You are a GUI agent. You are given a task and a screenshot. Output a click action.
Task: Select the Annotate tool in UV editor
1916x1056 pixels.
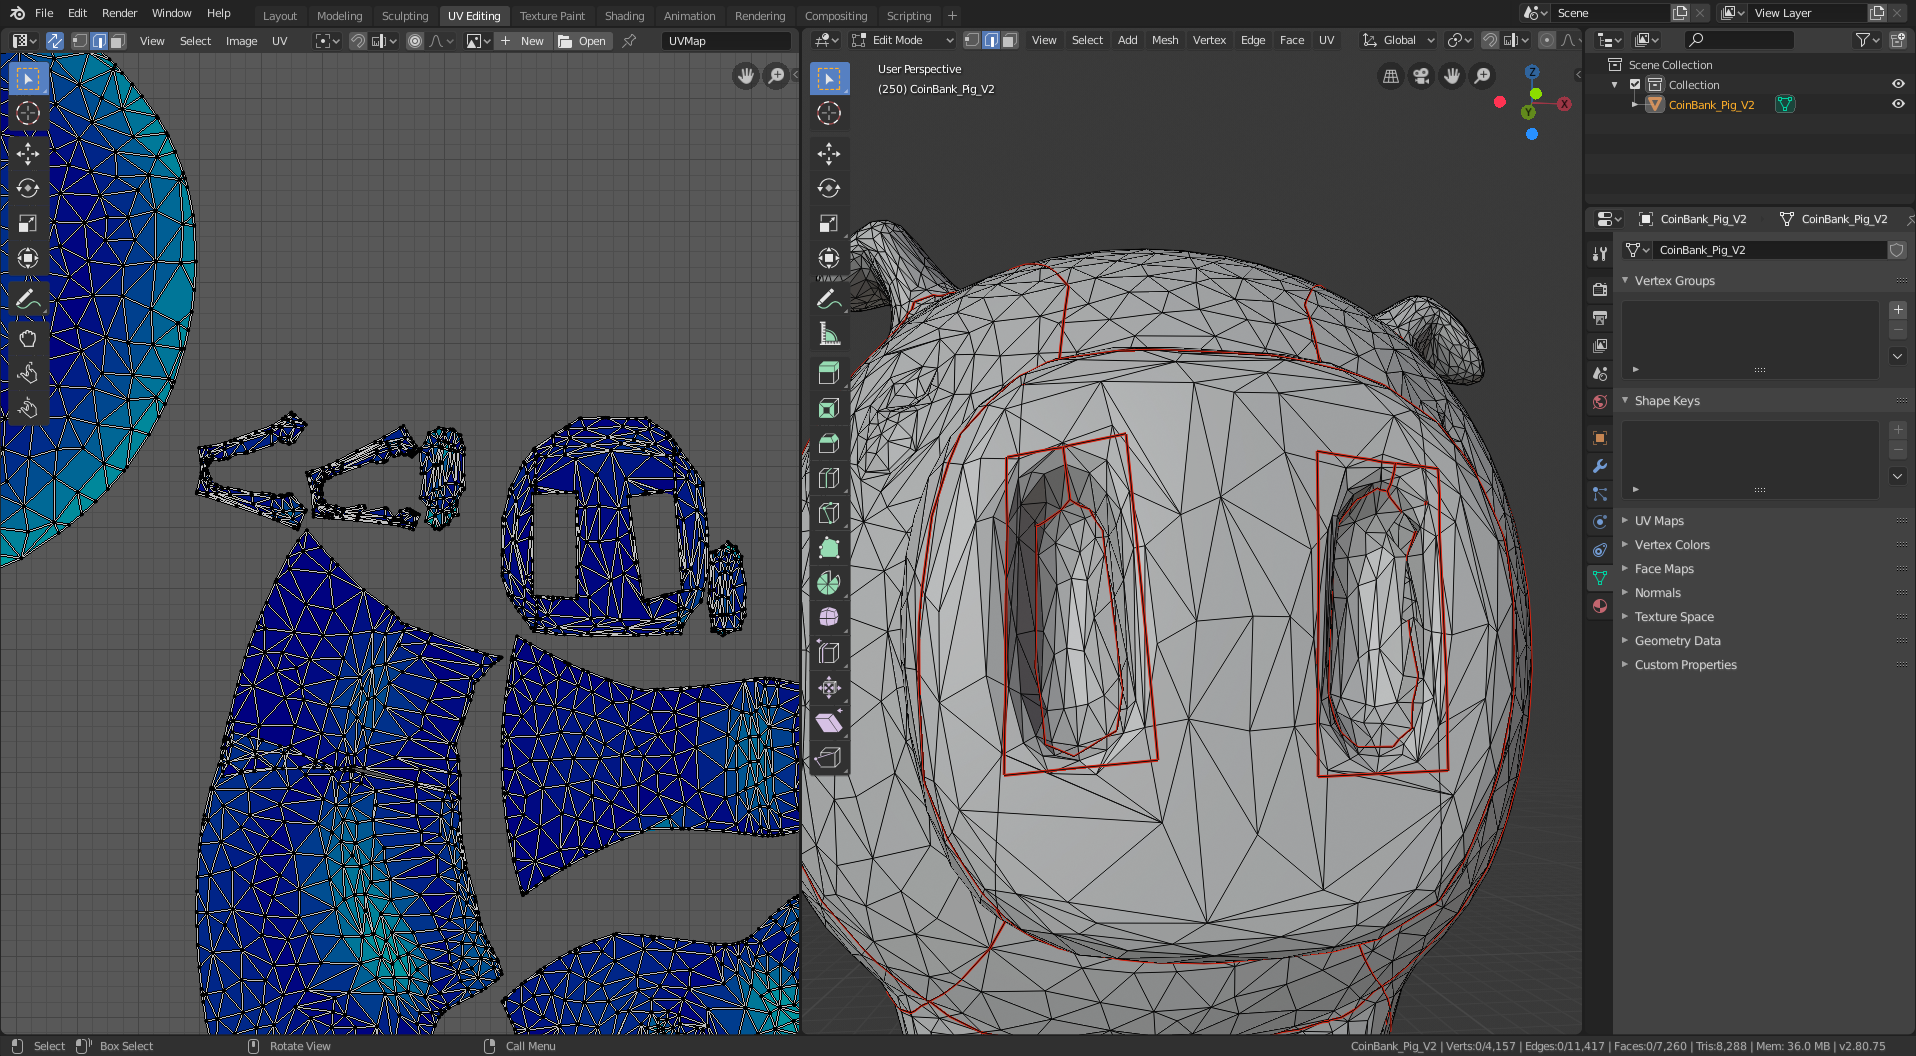(28, 299)
